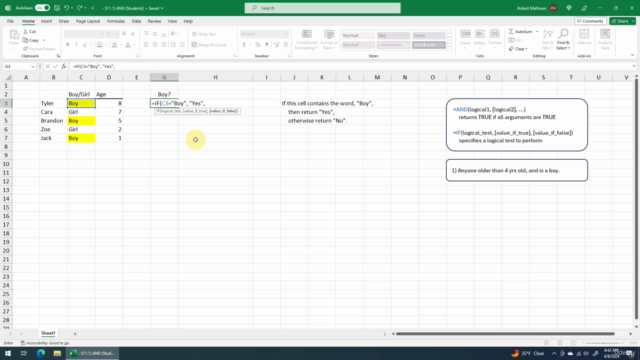Click the Sort & Filter icon
Screen dimensions: 640x360
point(548,34)
